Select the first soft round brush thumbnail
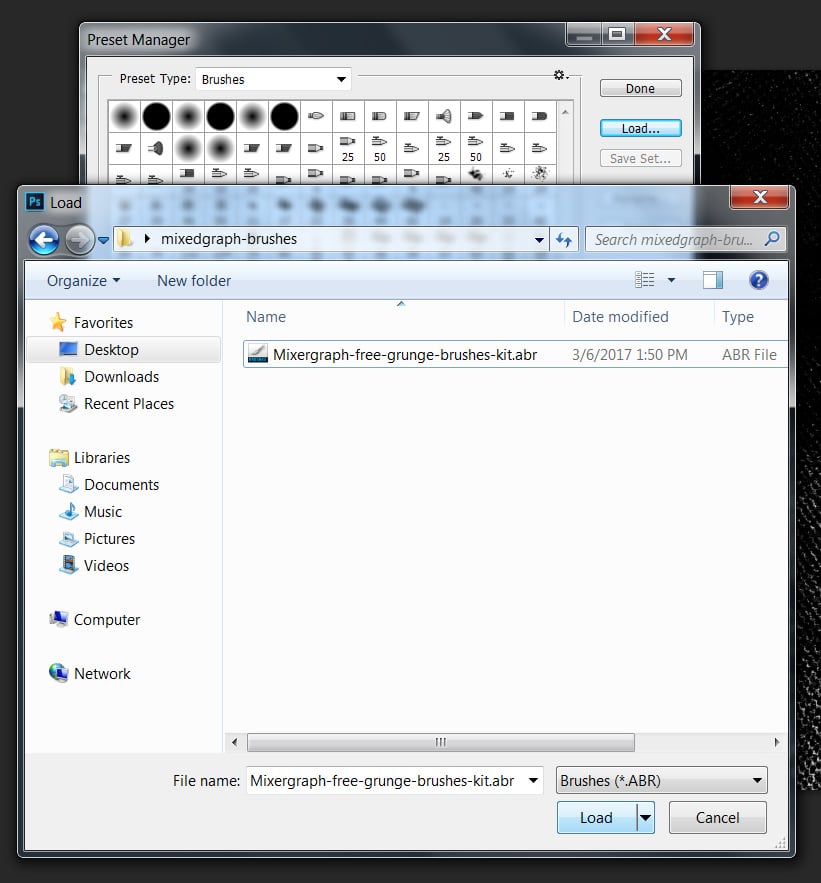This screenshot has width=821, height=883. (124, 117)
